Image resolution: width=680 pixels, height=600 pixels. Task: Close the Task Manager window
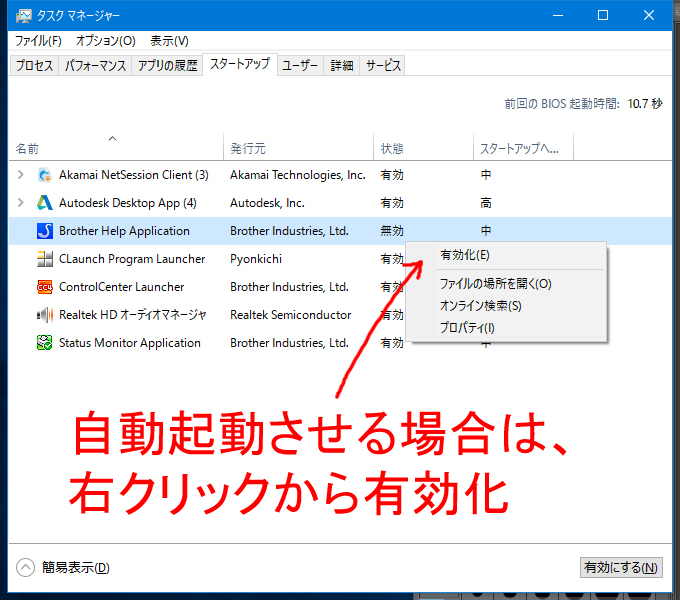[x=649, y=16]
